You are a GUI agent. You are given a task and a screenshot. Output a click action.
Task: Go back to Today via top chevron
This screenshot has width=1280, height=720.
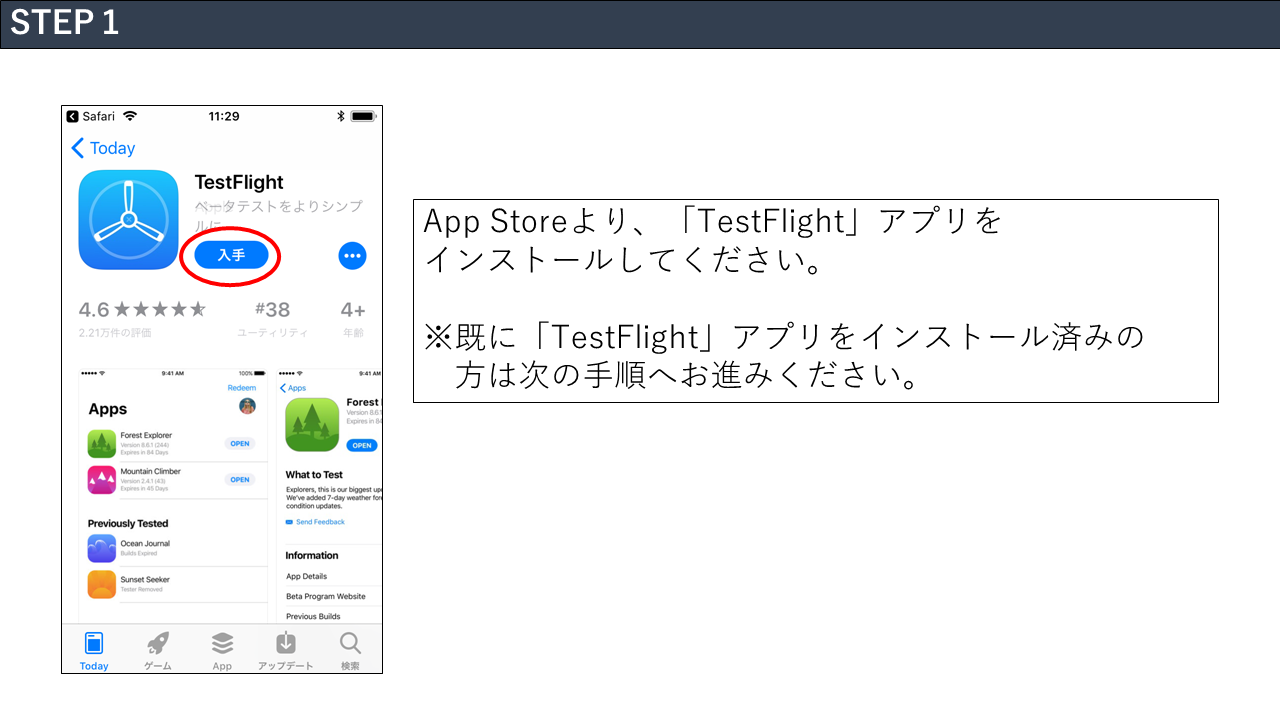click(x=103, y=148)
